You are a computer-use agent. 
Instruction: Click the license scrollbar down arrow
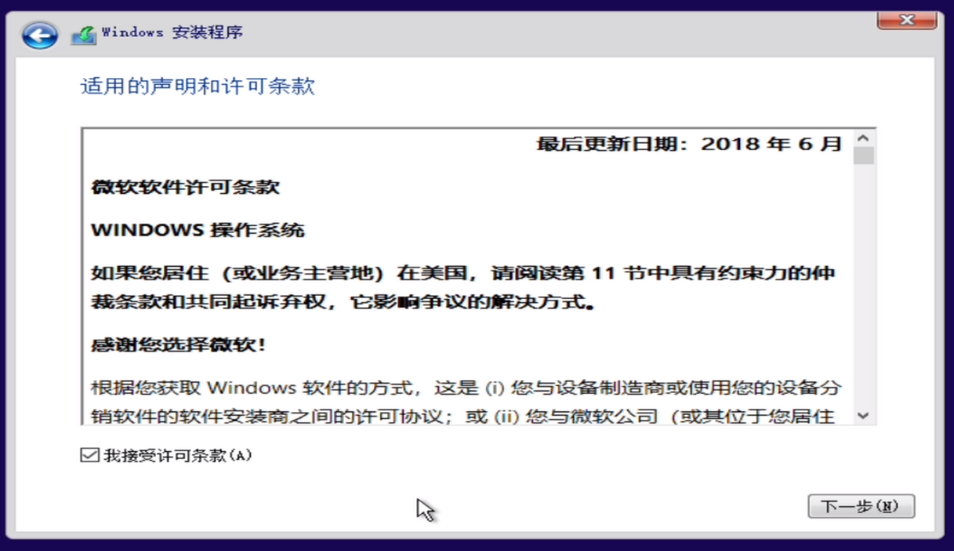tap(863, 415)
